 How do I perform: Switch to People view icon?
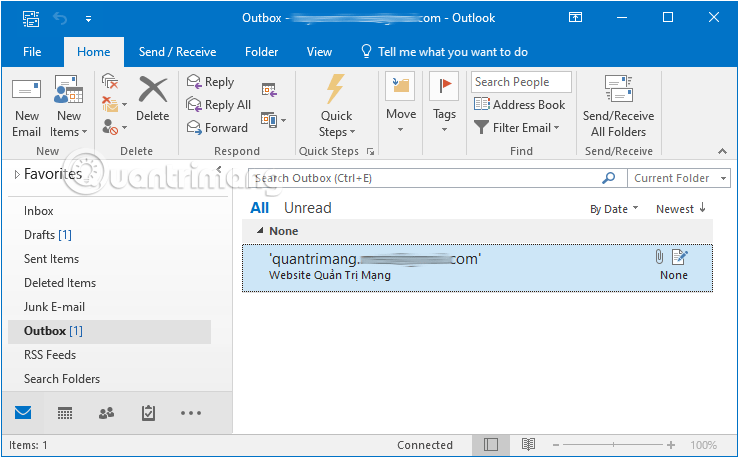[x=106, y=413]
